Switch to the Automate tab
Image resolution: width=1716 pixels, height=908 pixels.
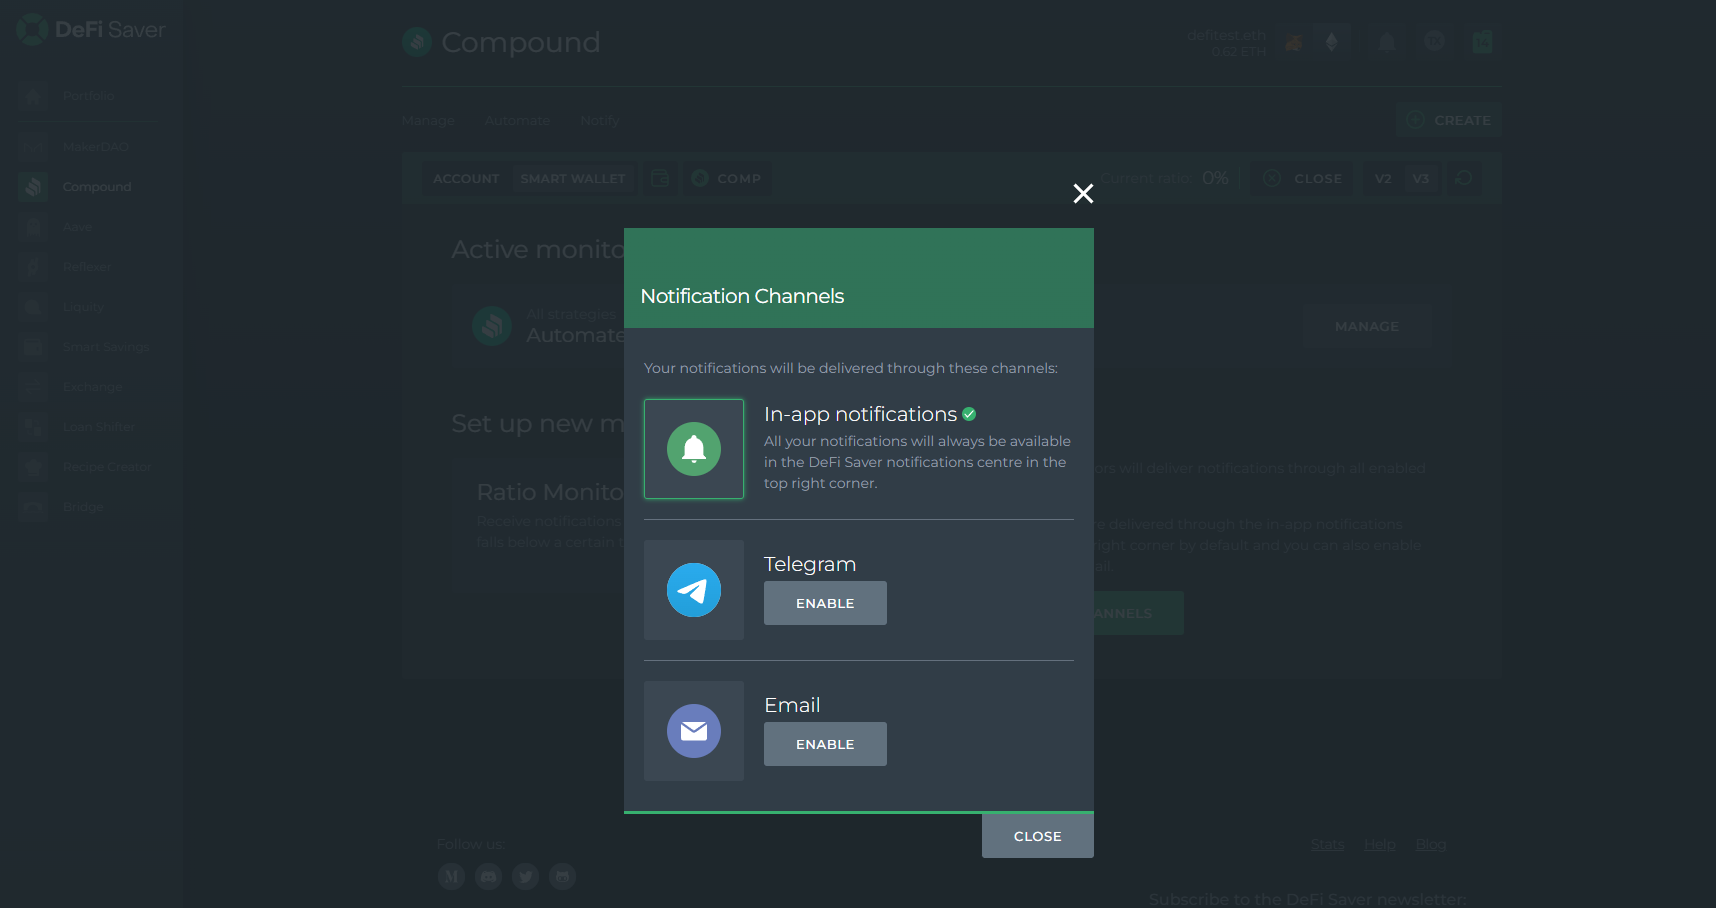[x=517, y=120]
